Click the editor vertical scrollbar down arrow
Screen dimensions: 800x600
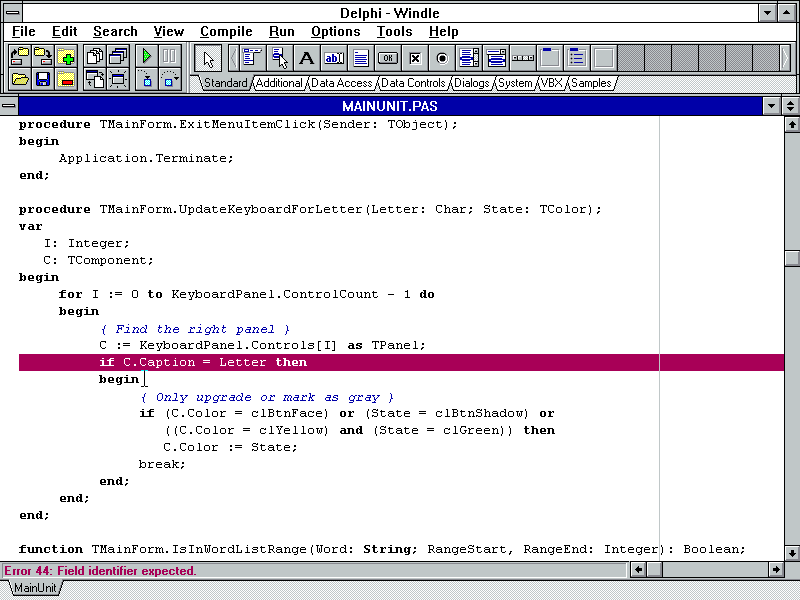pos(792,553)
